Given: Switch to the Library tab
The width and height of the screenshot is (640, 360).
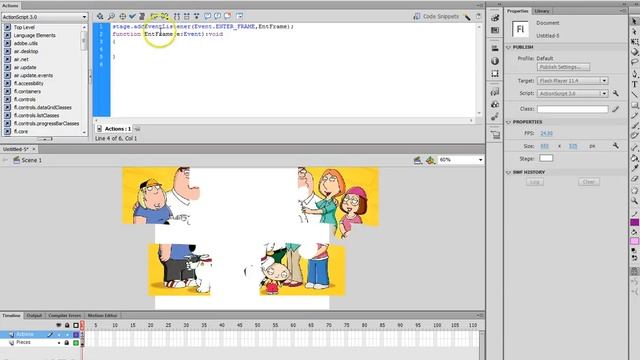Looking at the screenshot, I should click(542, 11).
